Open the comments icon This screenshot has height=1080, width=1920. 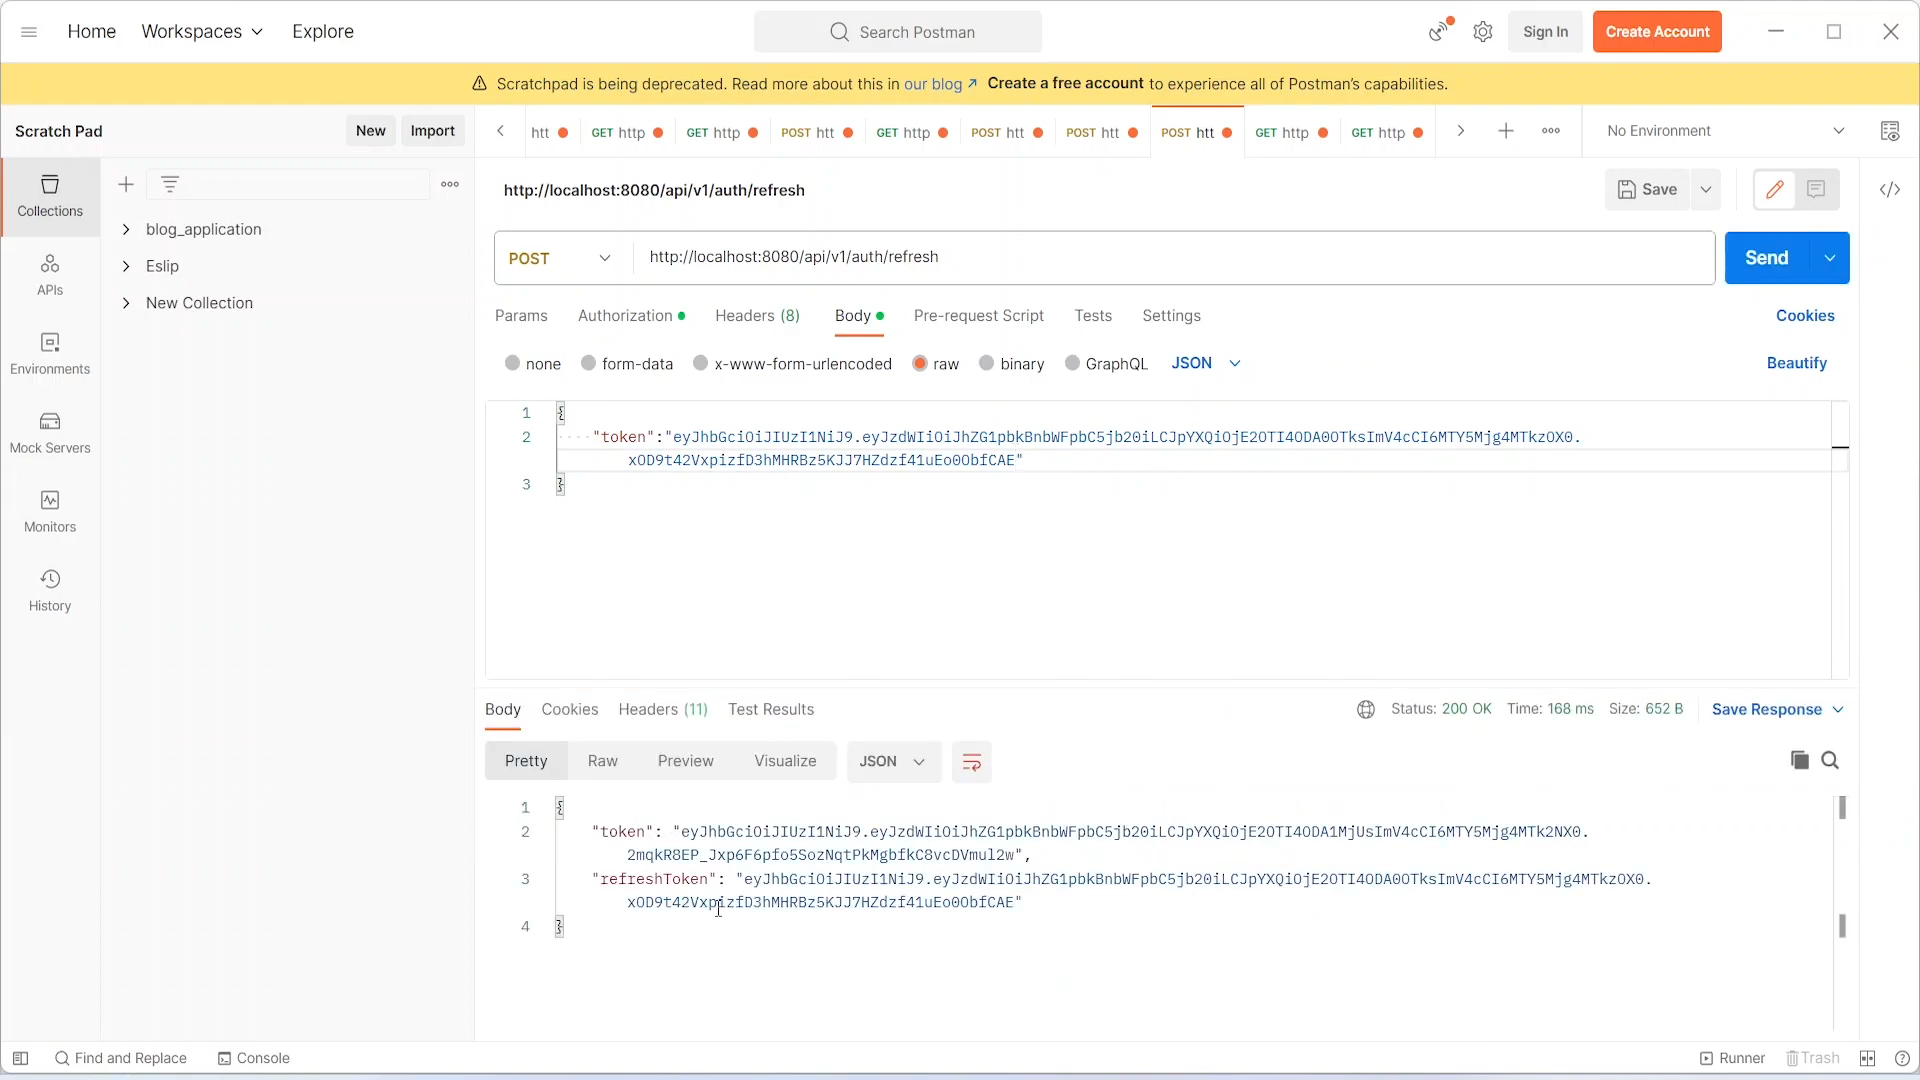(1816, 189)
